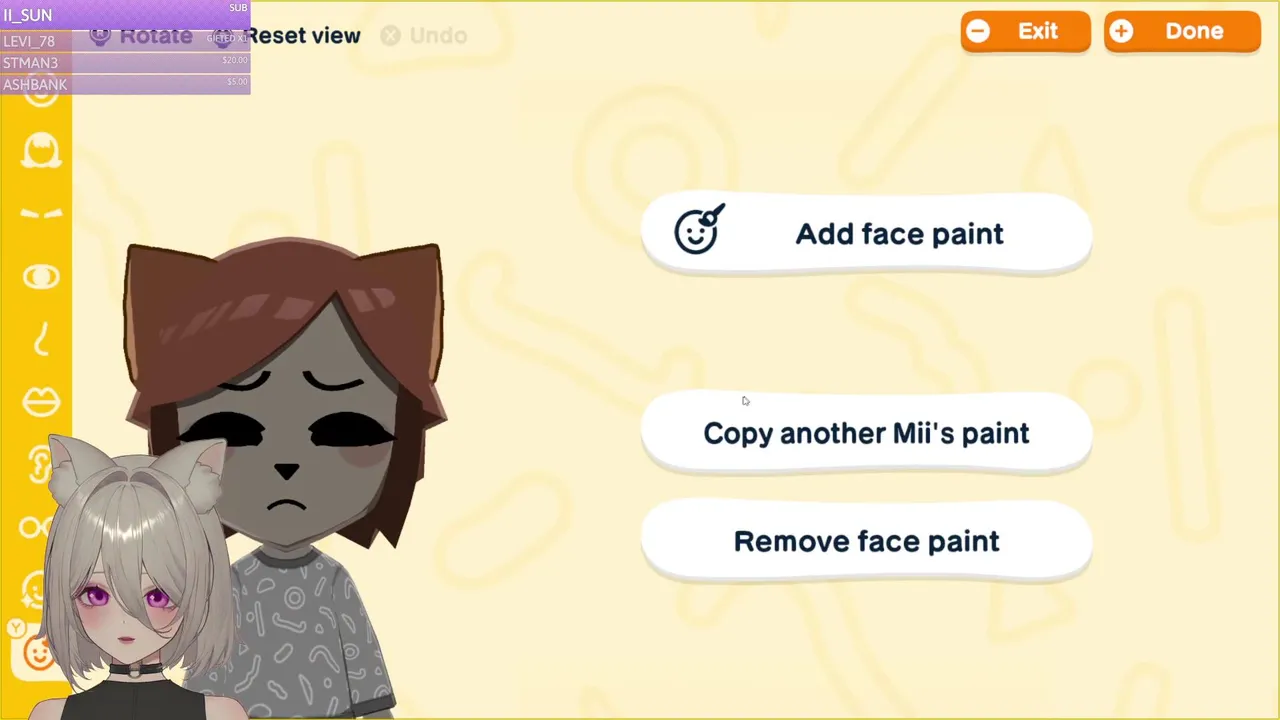Select the eyes category icon
1280x720 pixels.
pyautogui.click(x=41, y=277)
